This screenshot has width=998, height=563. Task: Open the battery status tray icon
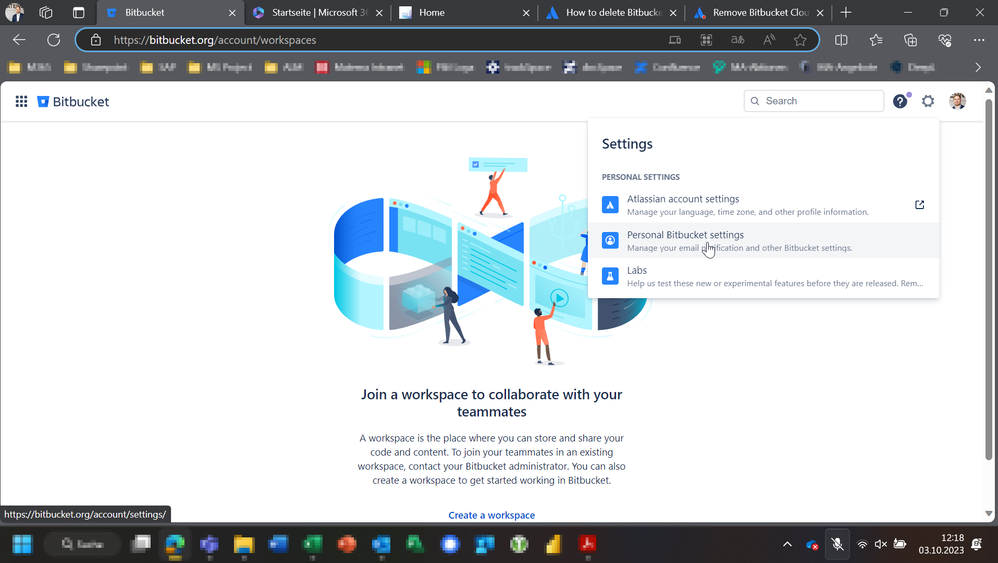click(899, 544)
